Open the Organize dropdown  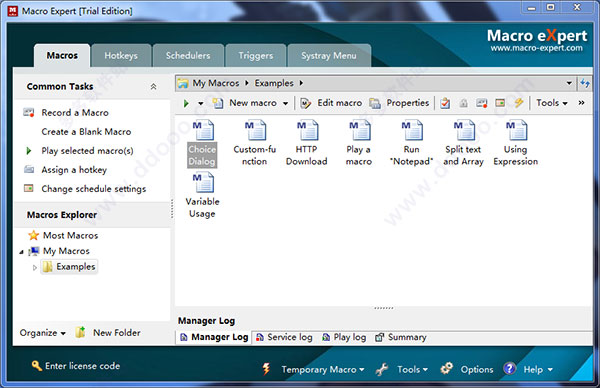tap(42, 333)
